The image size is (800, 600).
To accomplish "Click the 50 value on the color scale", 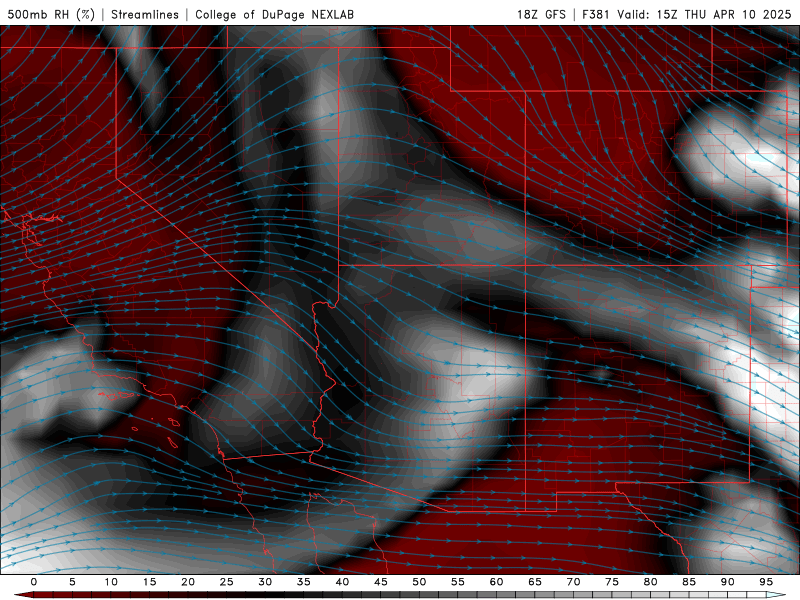I will pos(419,582).
